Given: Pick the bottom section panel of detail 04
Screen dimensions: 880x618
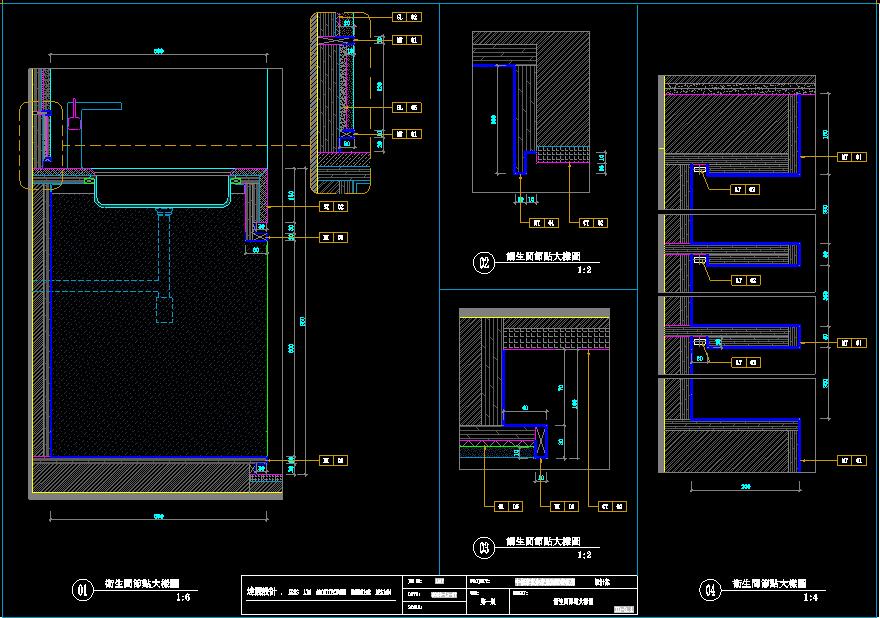Looking at the screenshot, I should point(737,425).
